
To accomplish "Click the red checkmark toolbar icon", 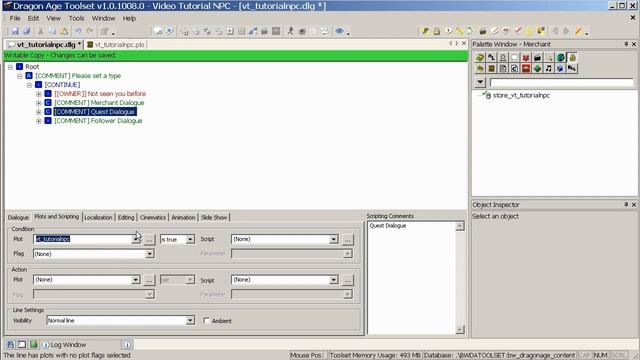I will click(518, 31).
